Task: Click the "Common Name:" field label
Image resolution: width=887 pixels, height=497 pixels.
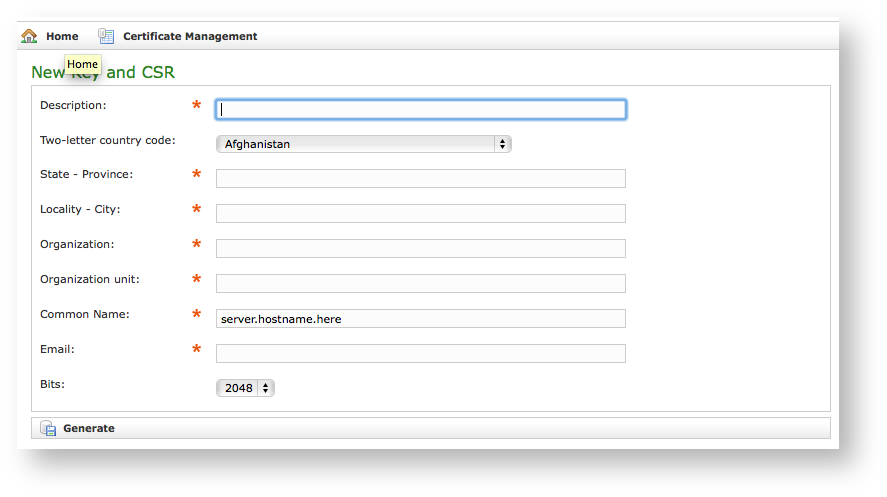Action: pos(85,314)
